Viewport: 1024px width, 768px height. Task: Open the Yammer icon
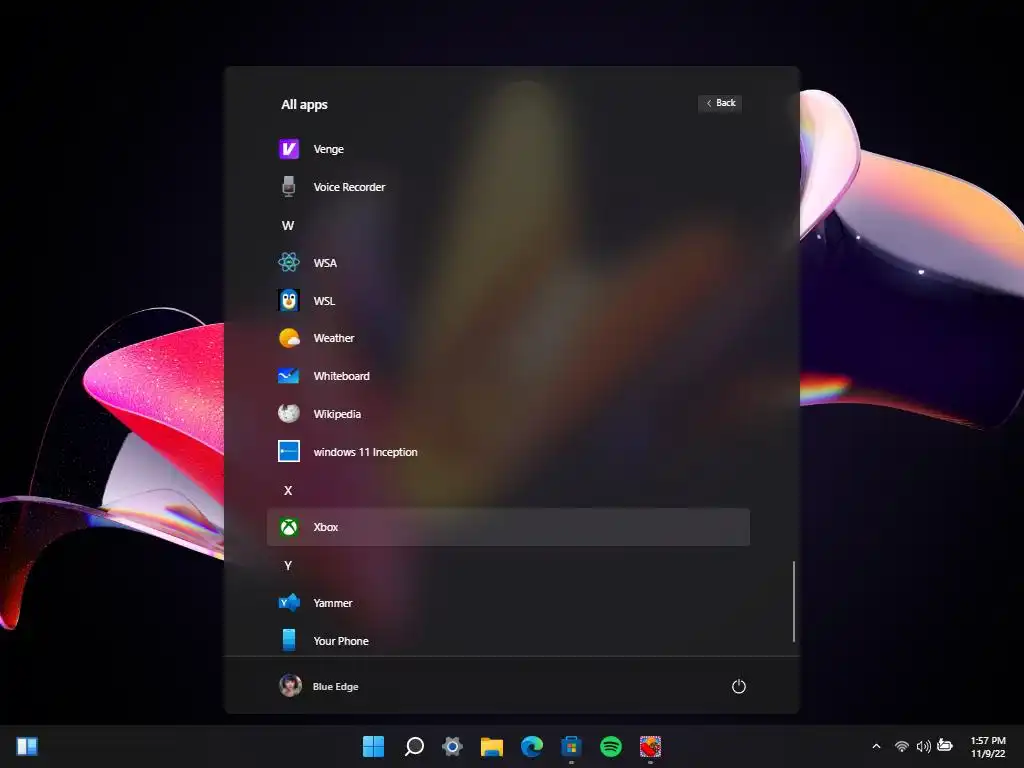[289, 603]
